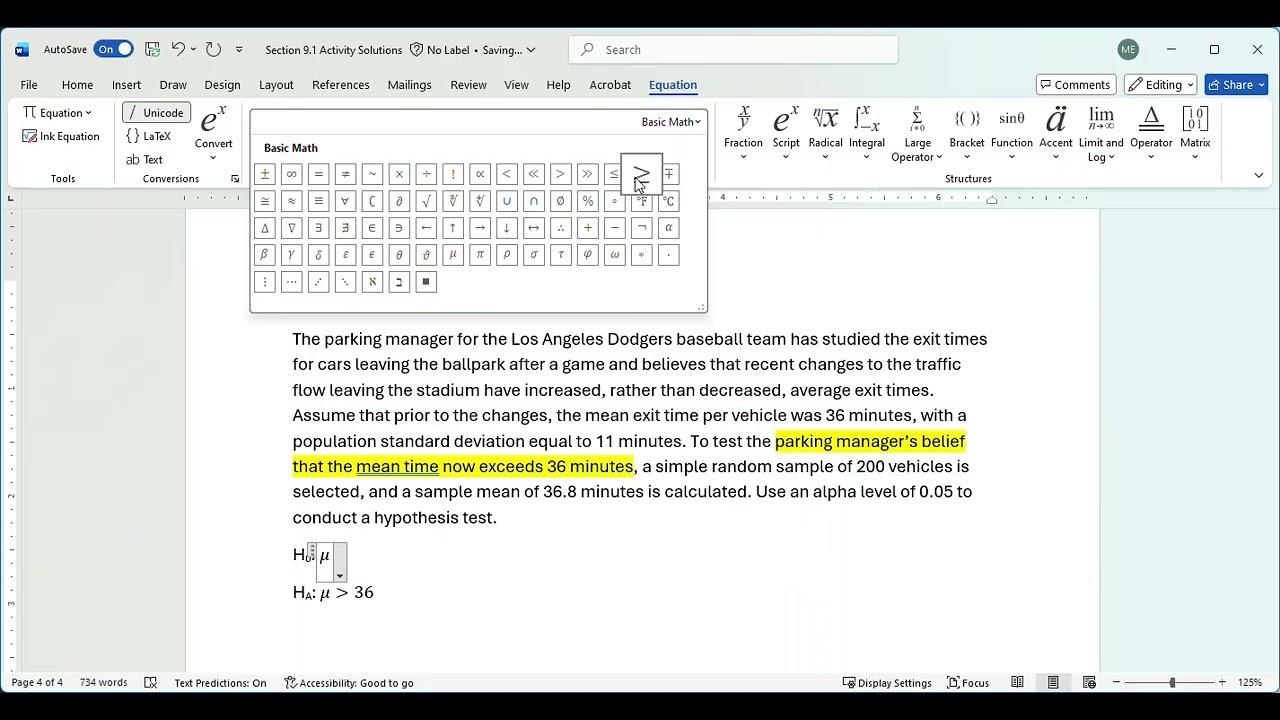
Task: Click the Comments button
Action: click(x=1076, y=85)
